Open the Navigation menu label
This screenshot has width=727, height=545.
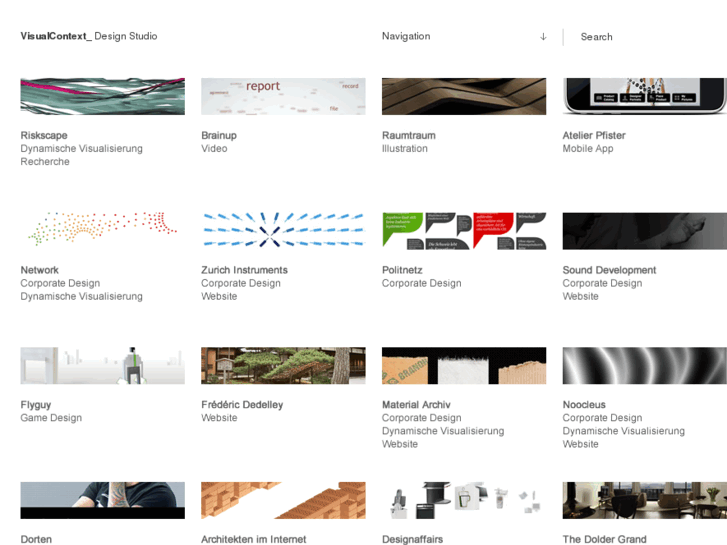406,36
